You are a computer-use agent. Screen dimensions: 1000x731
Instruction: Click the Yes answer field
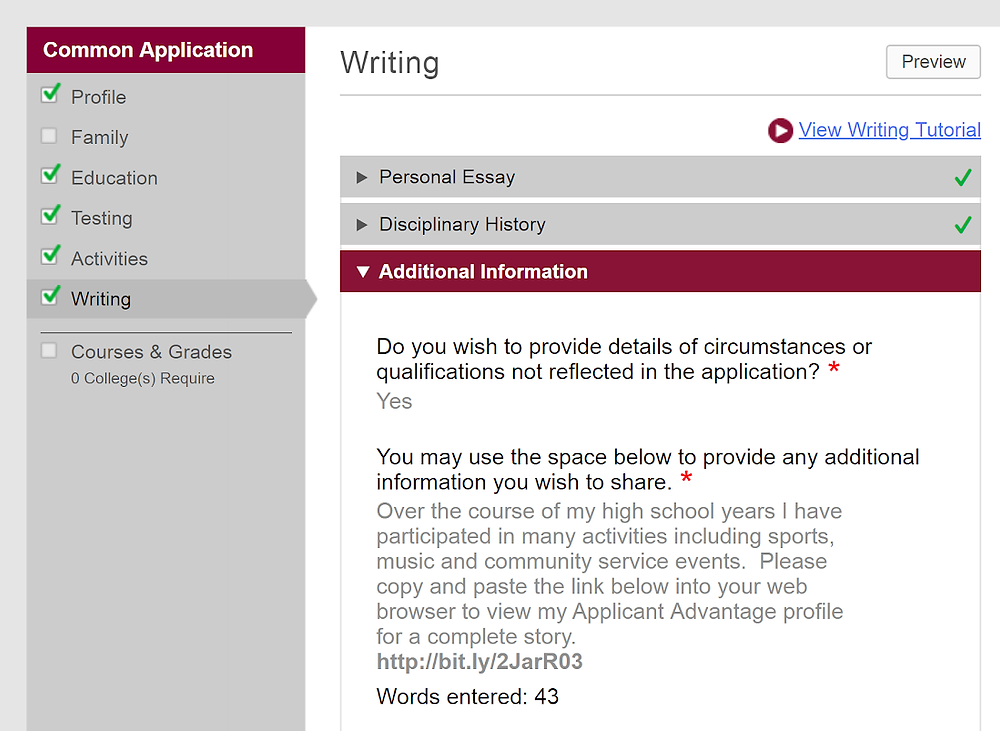(x=394, y=401)
